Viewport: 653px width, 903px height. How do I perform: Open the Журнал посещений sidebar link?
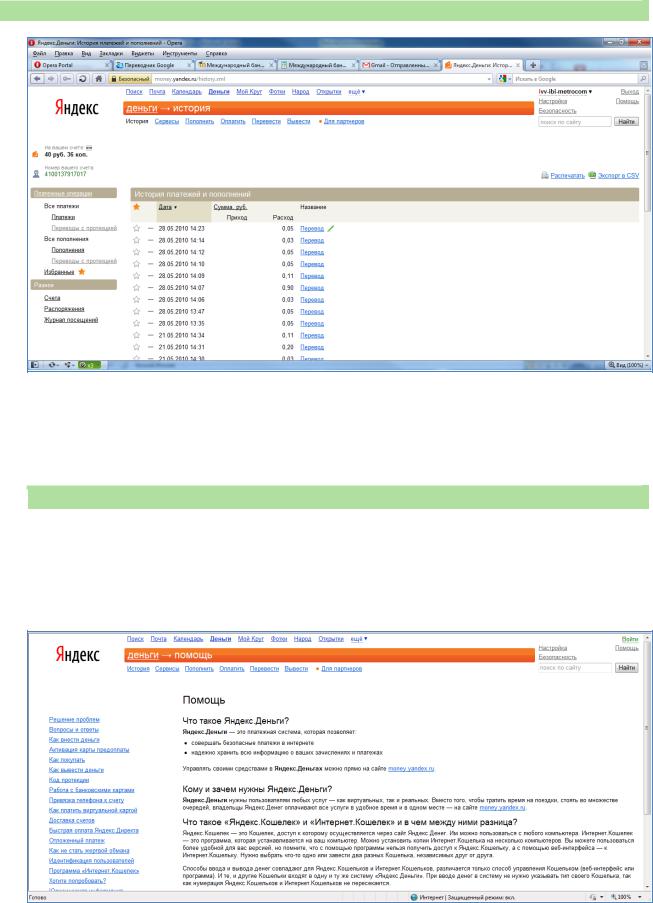tap(71, 320)
